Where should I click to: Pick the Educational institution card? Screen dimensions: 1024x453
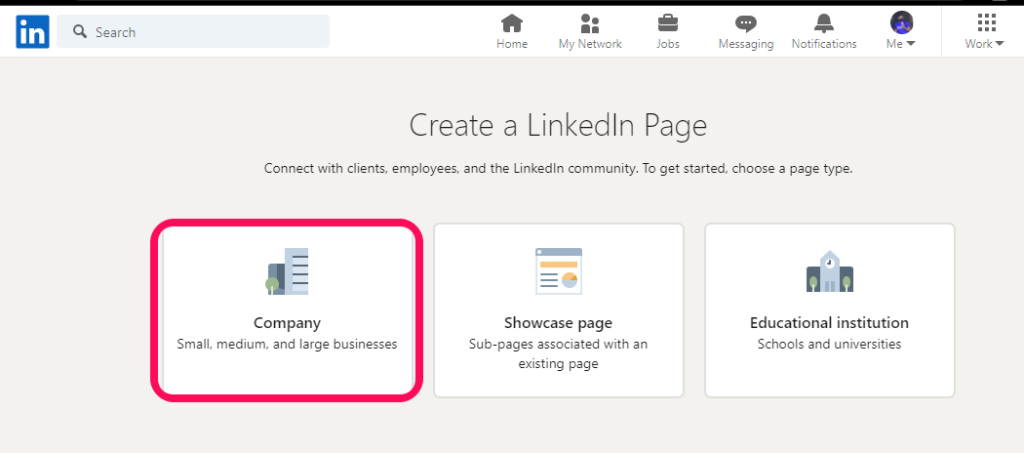tap(829, 310)
